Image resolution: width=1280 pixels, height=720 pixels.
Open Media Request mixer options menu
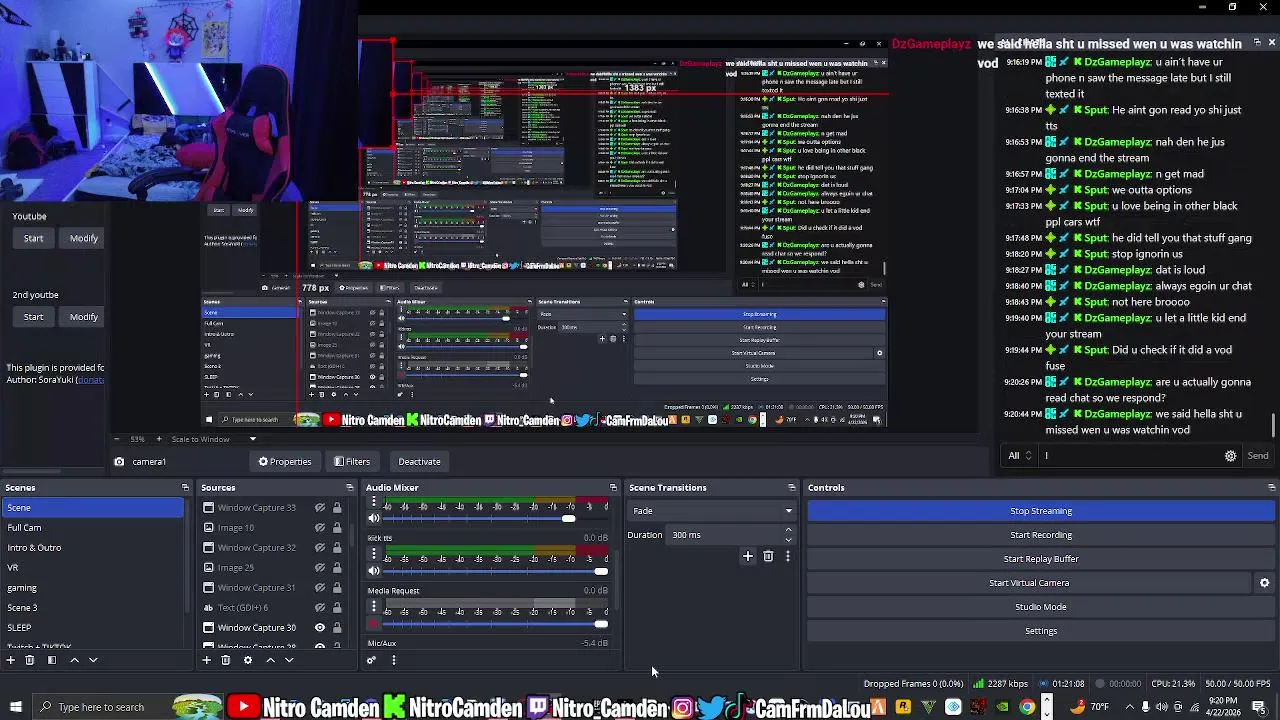point(374,607)
